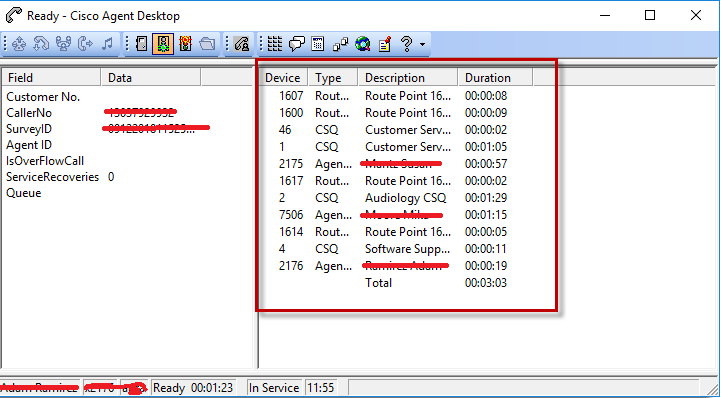Close the Cisco Agent Desktop window

coord(695,16)
